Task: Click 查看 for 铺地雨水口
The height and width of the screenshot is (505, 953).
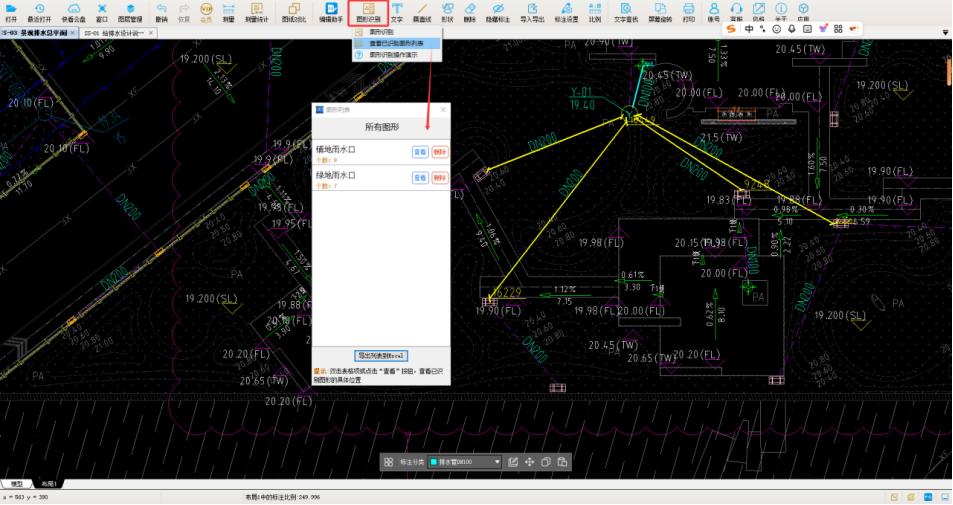Action: point(420,152)
